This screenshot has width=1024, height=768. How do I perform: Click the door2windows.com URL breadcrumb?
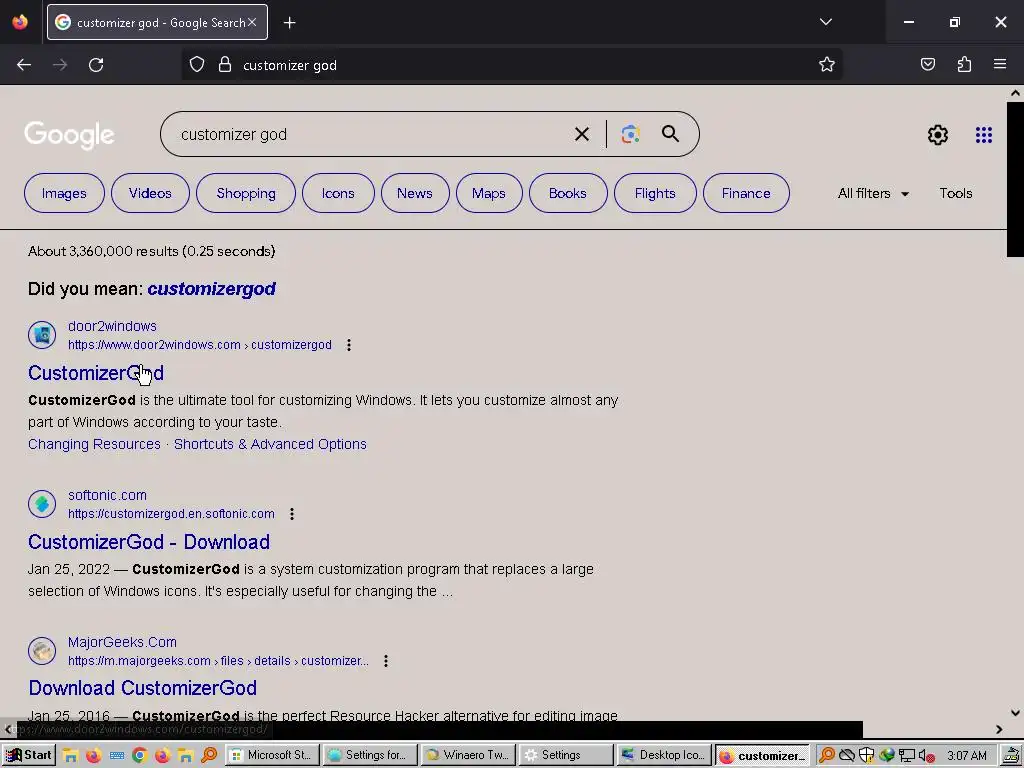click(200, 345)
